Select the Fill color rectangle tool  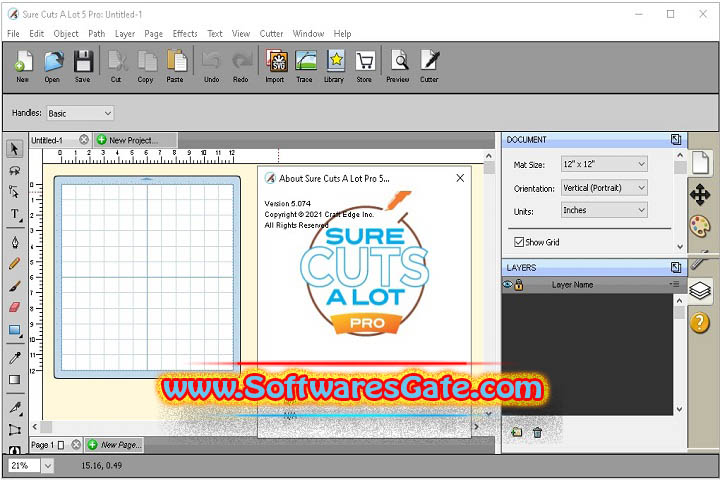tap(15, 379)
